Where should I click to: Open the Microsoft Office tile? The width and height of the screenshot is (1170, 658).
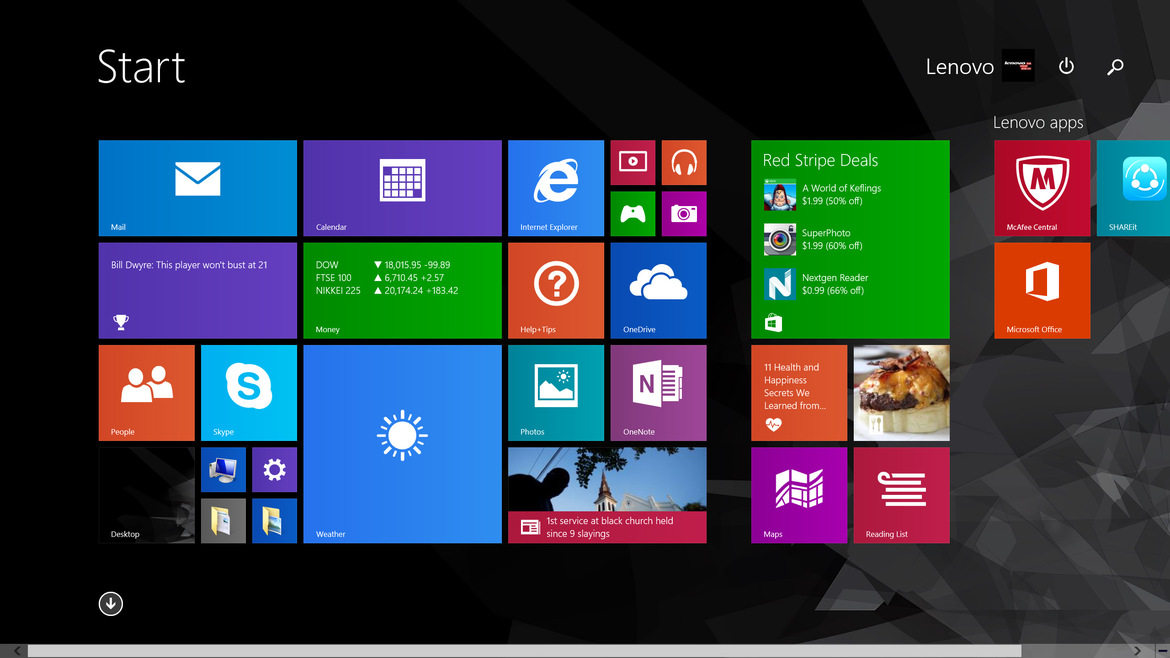(1042, 290)
